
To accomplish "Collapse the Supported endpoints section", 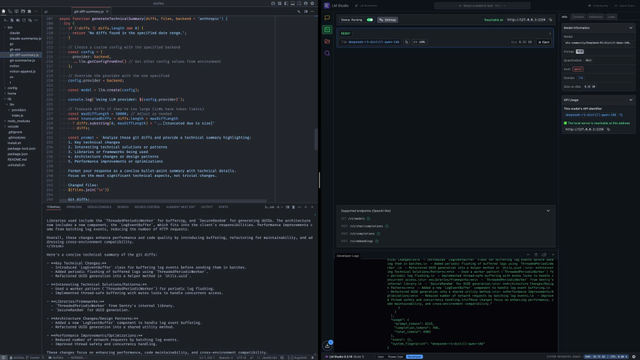I will 548,211.
